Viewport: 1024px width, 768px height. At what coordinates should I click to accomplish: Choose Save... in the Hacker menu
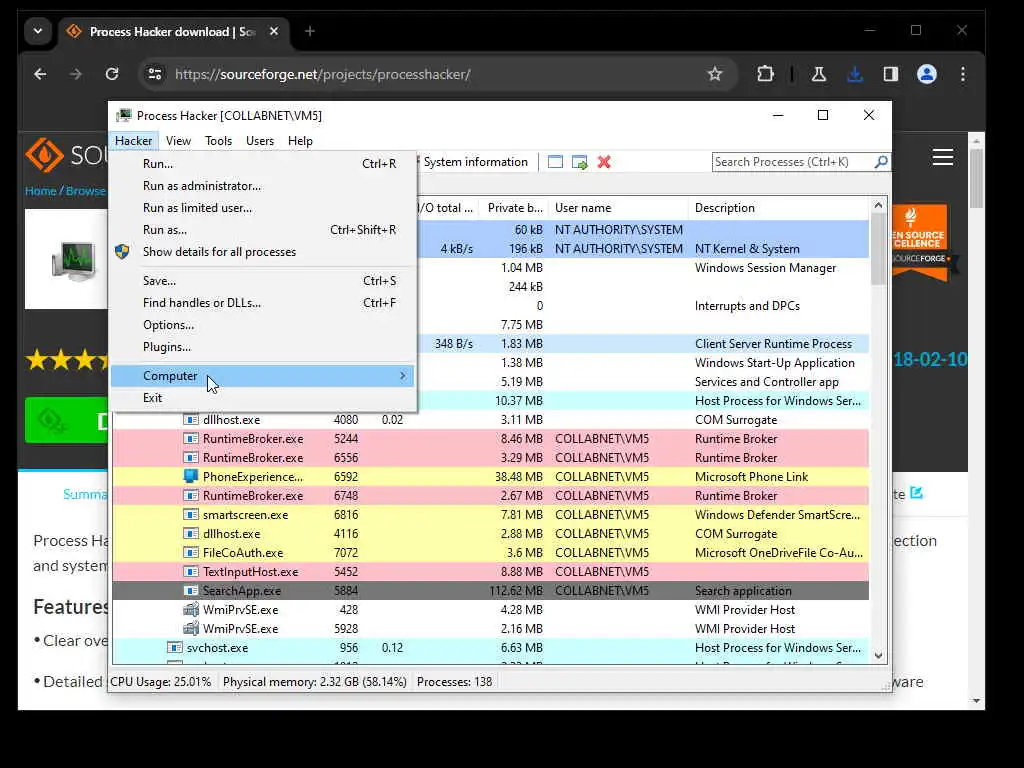tap(263, 280)
